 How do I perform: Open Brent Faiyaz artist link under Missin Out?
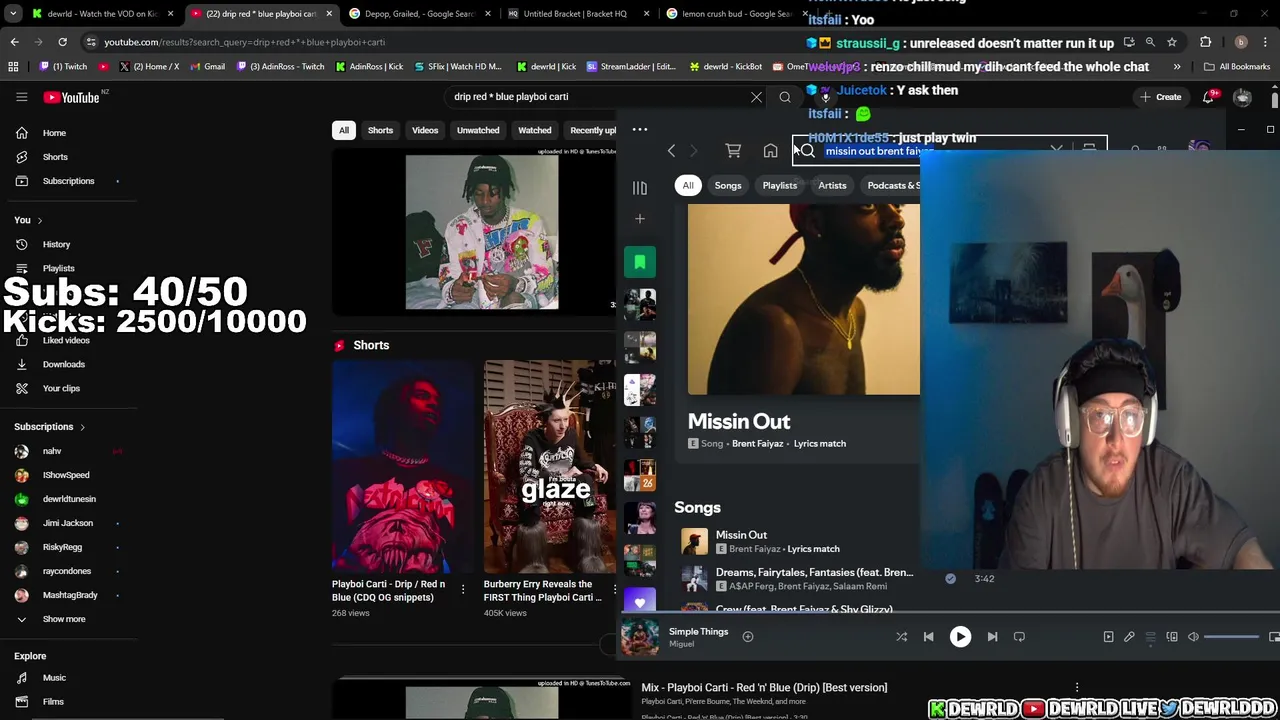pyautogui.click(x=757, y=443)
